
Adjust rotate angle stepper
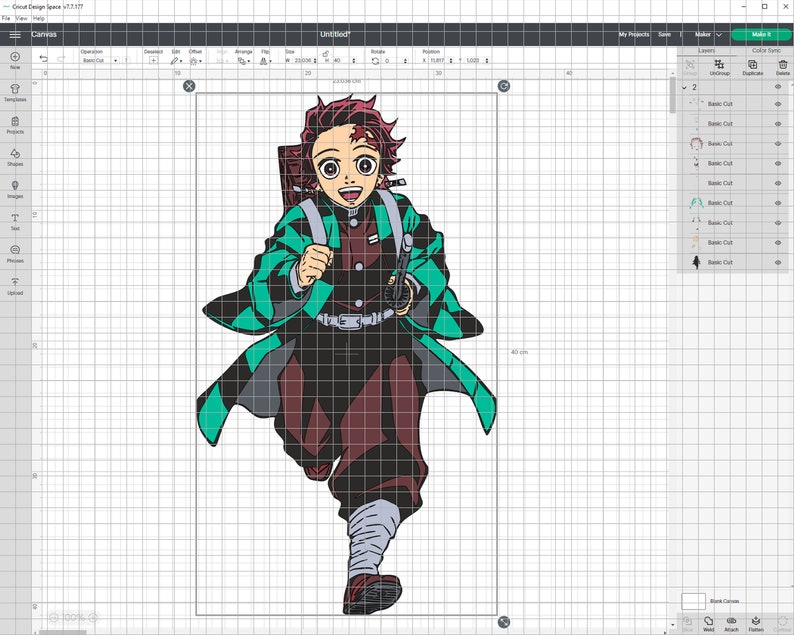tap(405, 61)
